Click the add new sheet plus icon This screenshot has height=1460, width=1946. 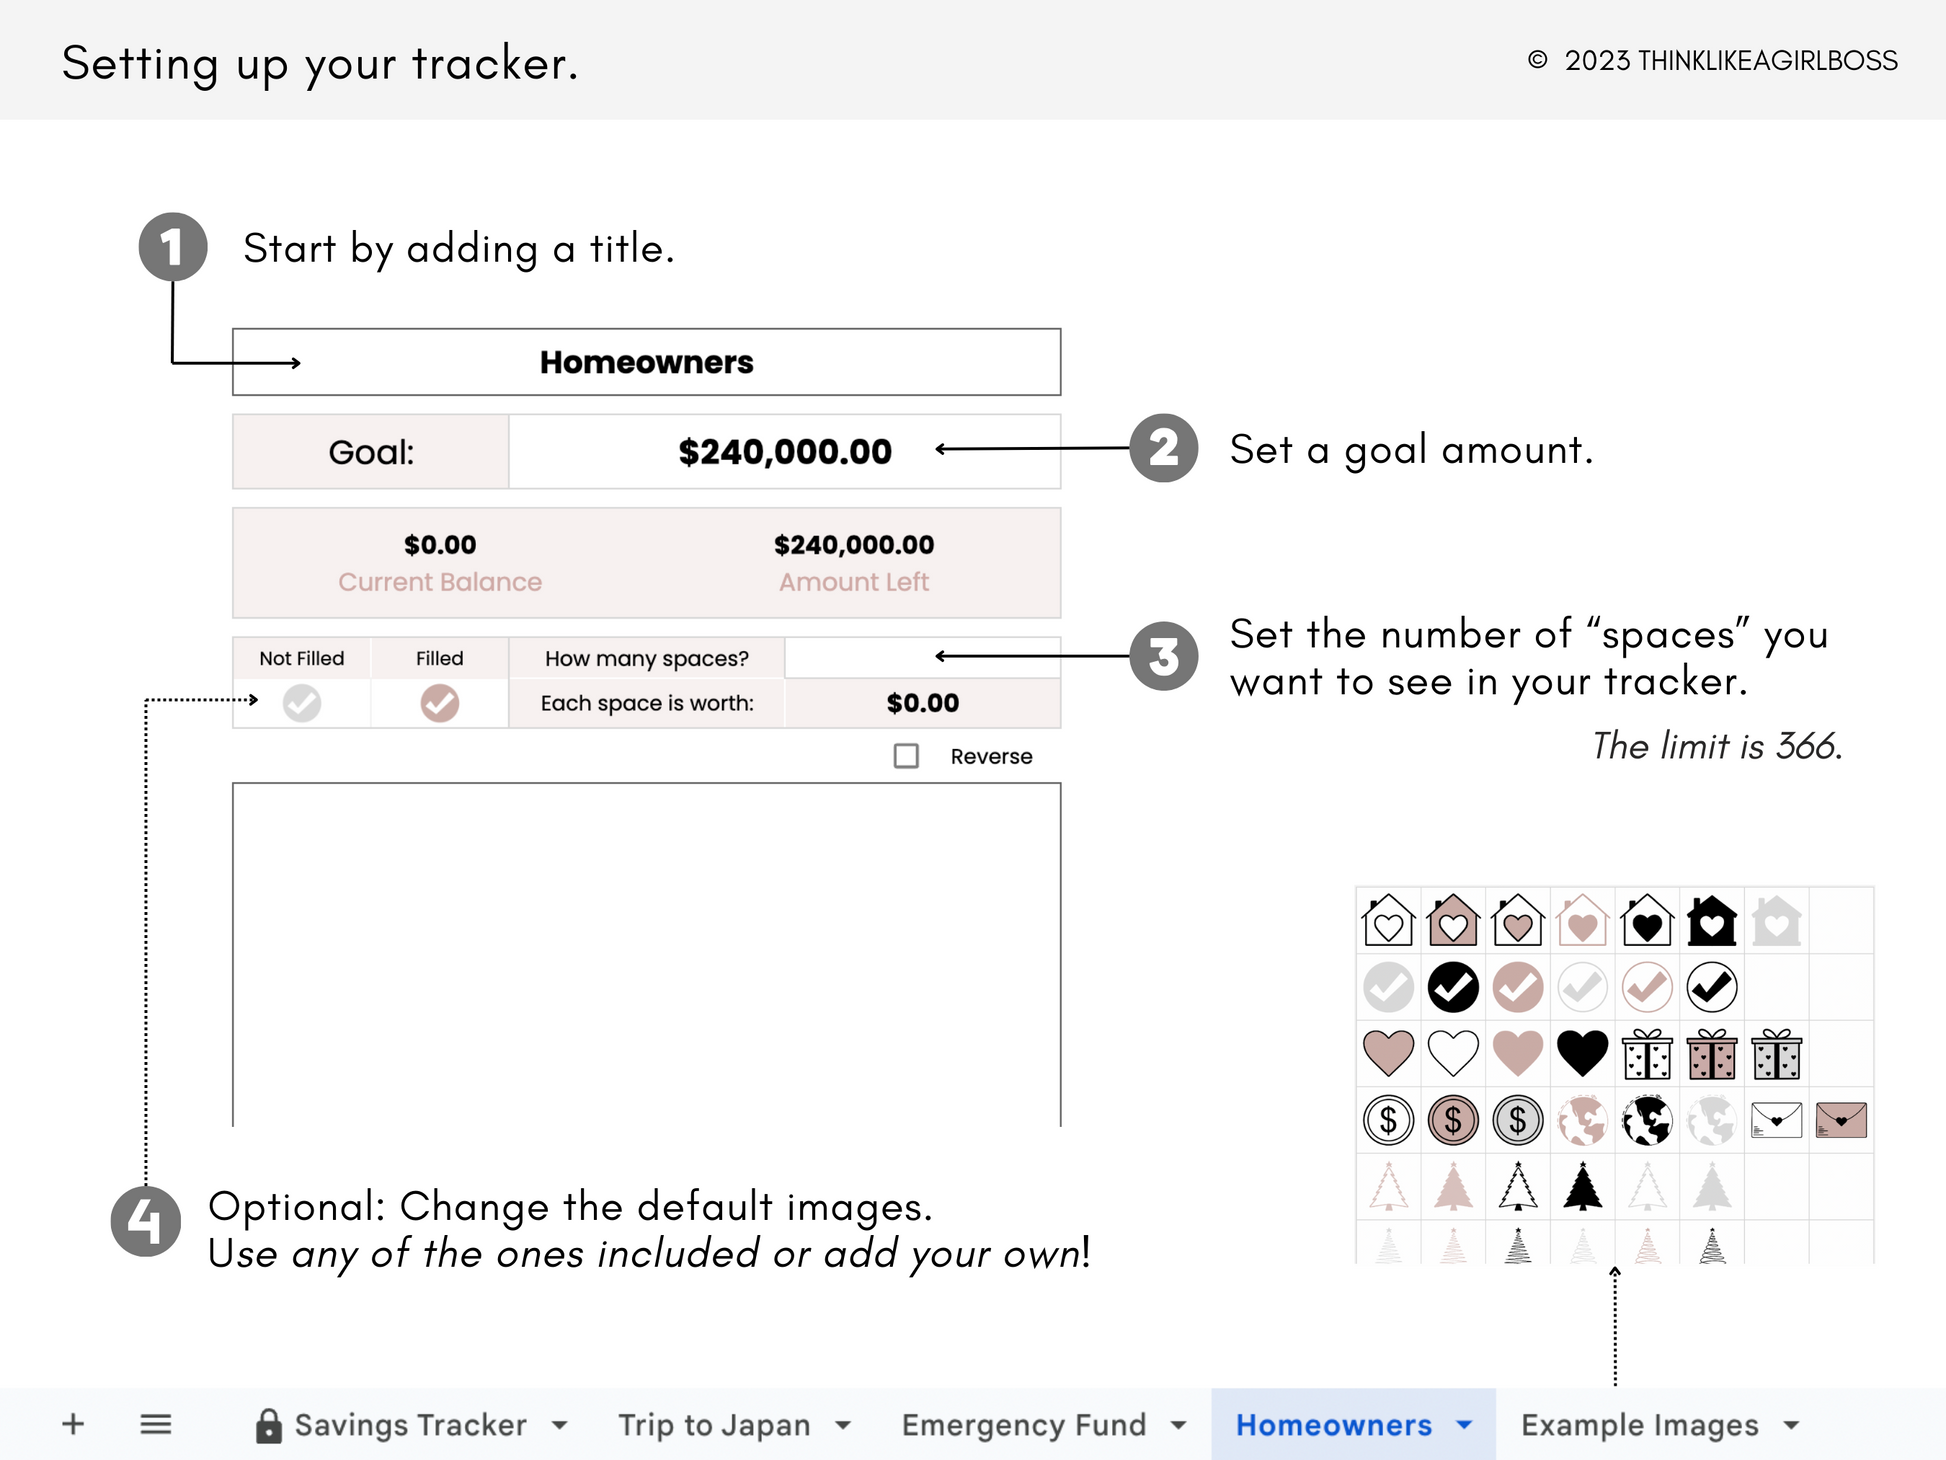[73, 1424]
